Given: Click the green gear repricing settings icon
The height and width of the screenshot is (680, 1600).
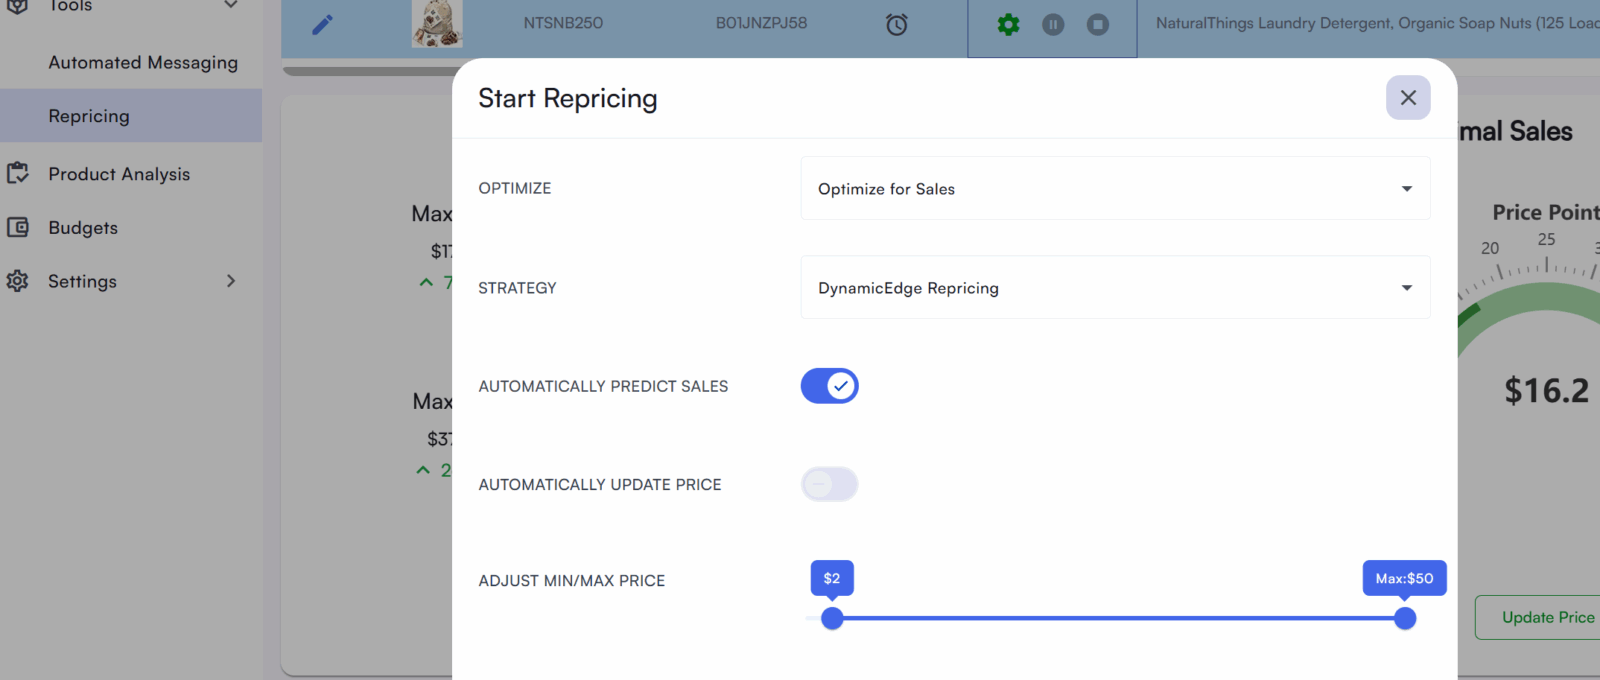Looking at the screenshot, I should pyautogui.click(x=1008, y=24).
